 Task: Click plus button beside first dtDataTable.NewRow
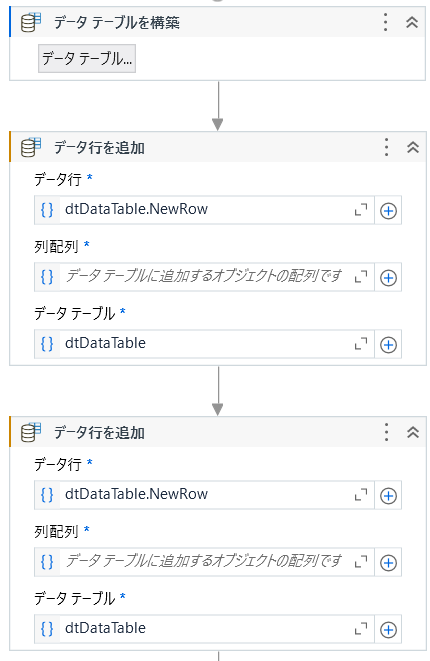tap(388, 210)
